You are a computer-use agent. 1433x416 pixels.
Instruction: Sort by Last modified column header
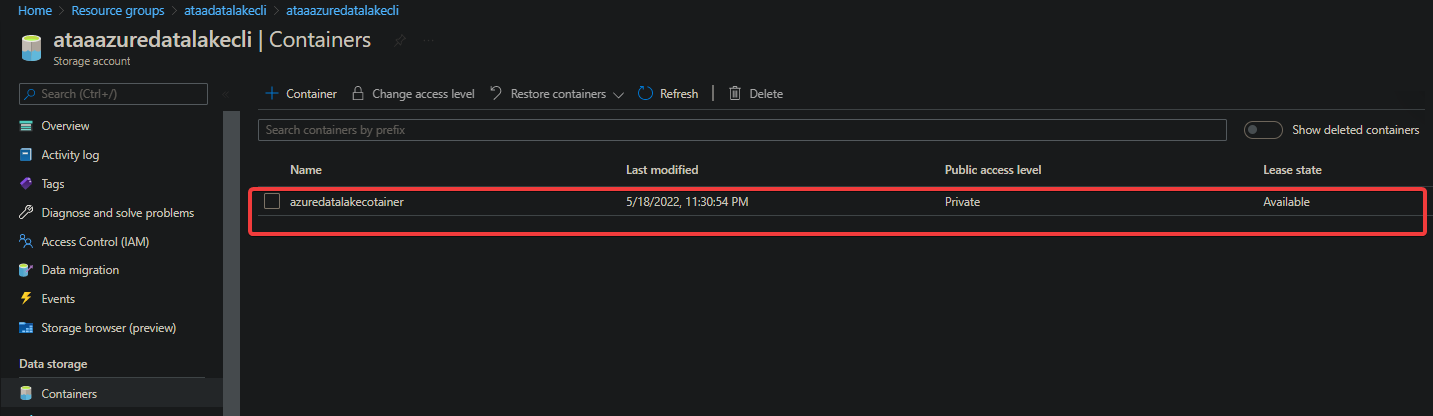[x=662, y=170]
